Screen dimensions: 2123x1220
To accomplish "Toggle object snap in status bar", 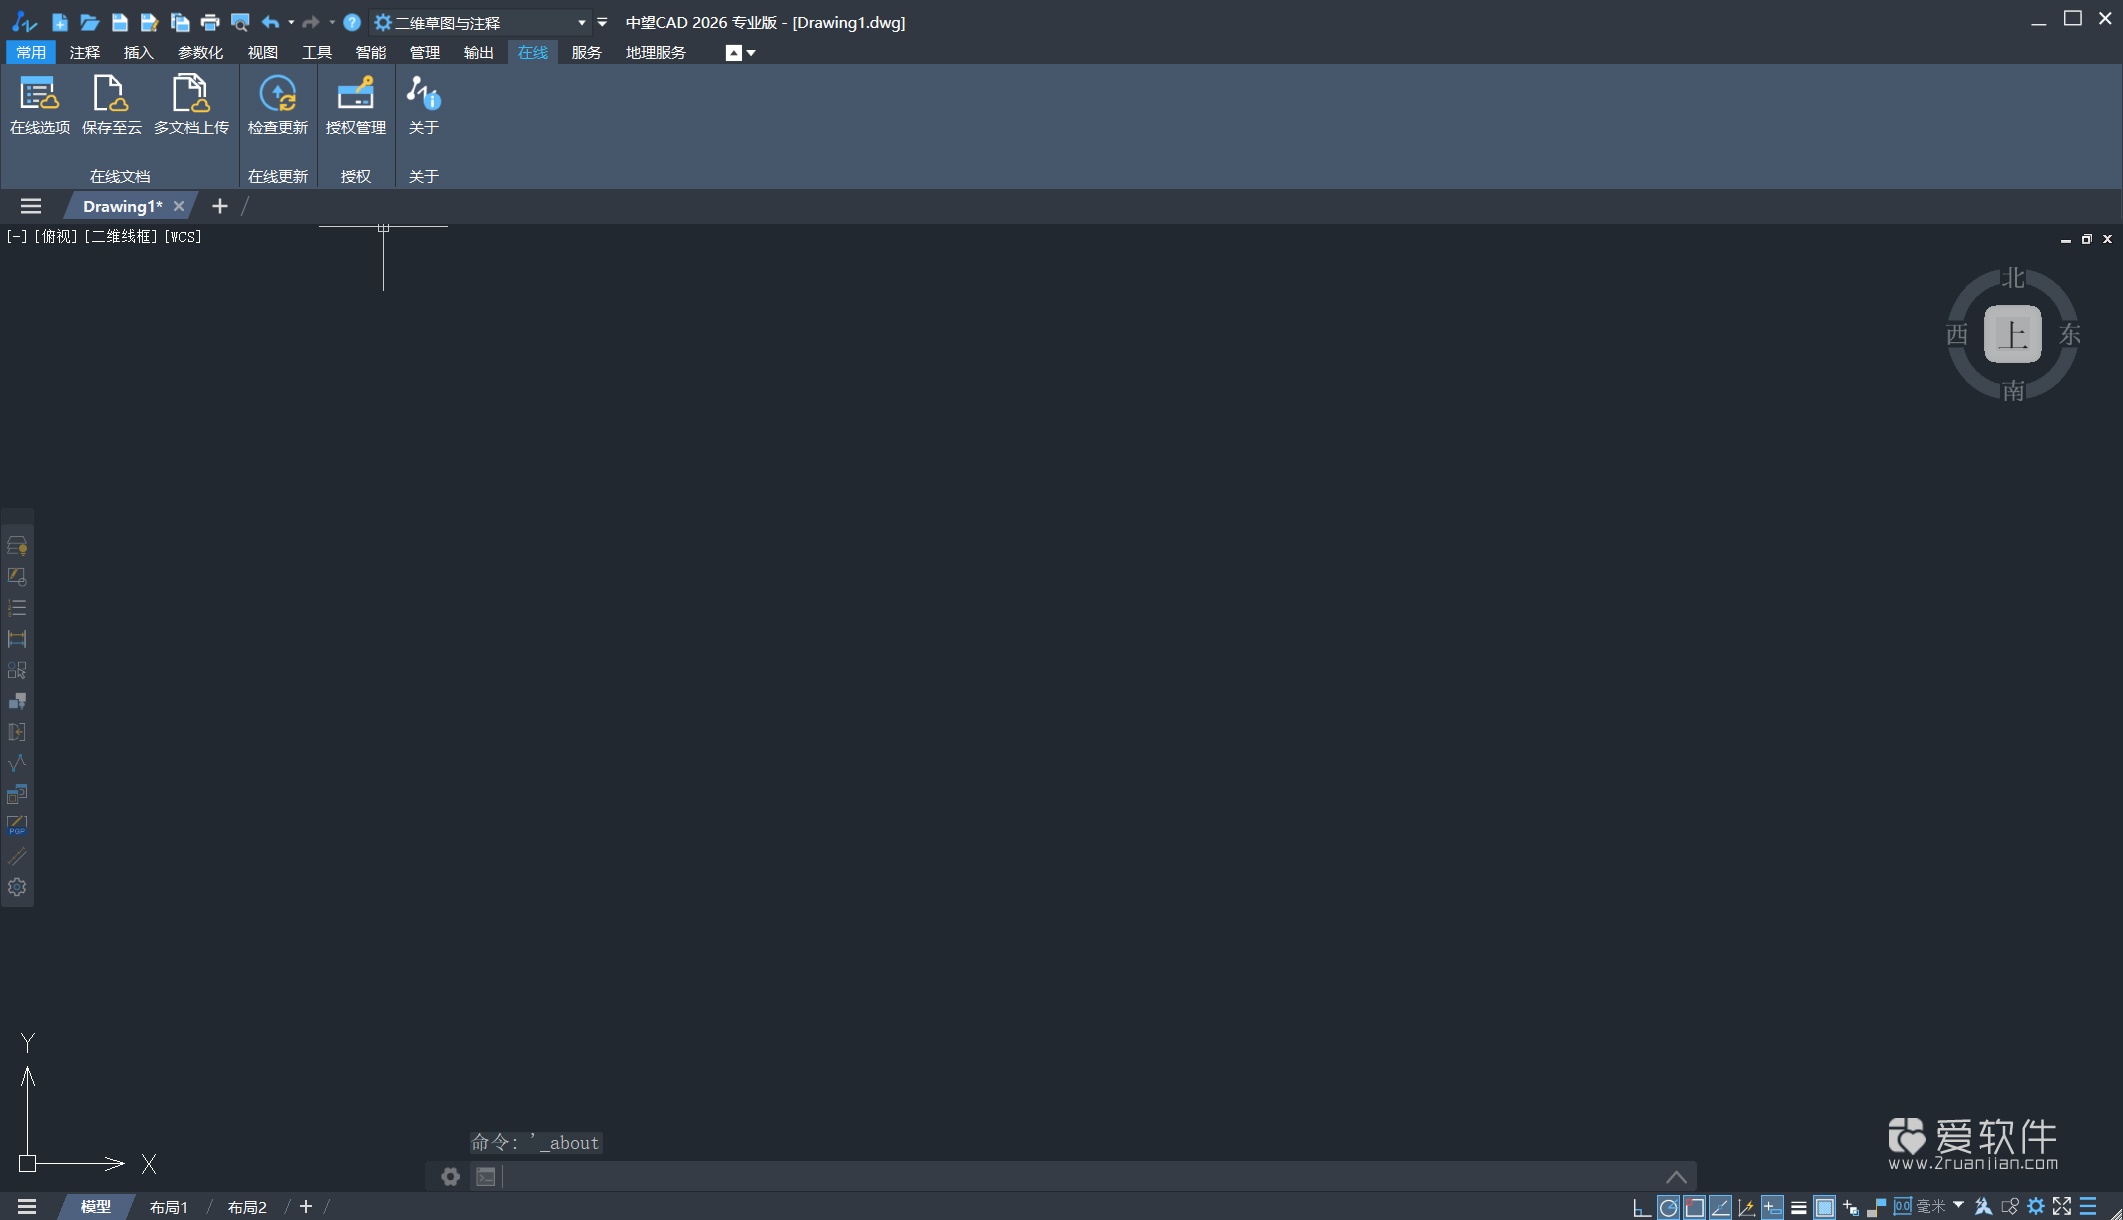I will click(x=1694, y=1207).
